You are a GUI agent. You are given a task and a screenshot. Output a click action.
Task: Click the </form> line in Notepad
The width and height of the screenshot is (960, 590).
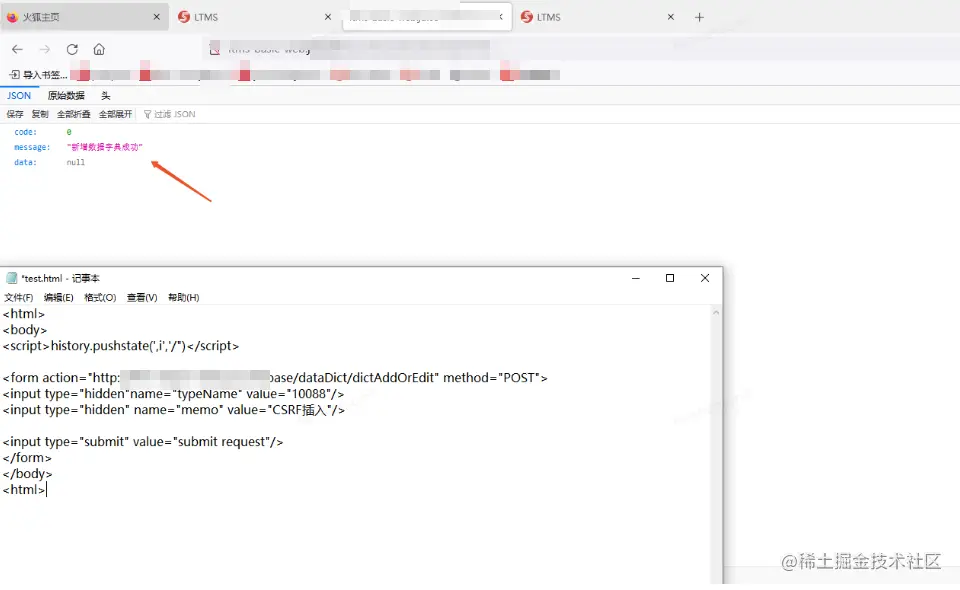coord(28,457)
